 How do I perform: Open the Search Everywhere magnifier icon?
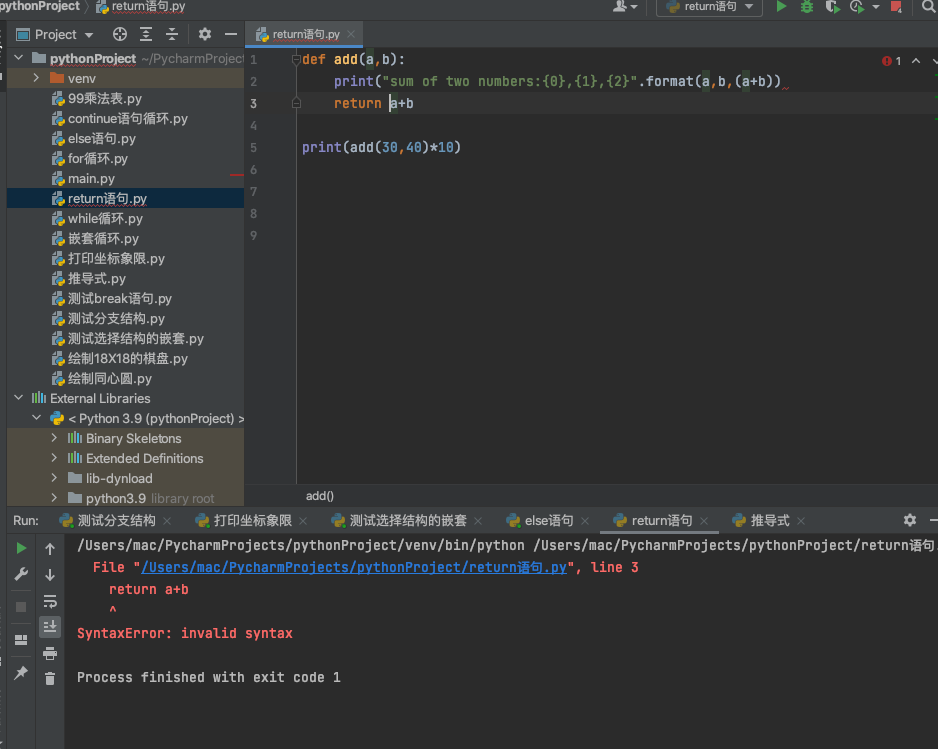pos(928,7)
